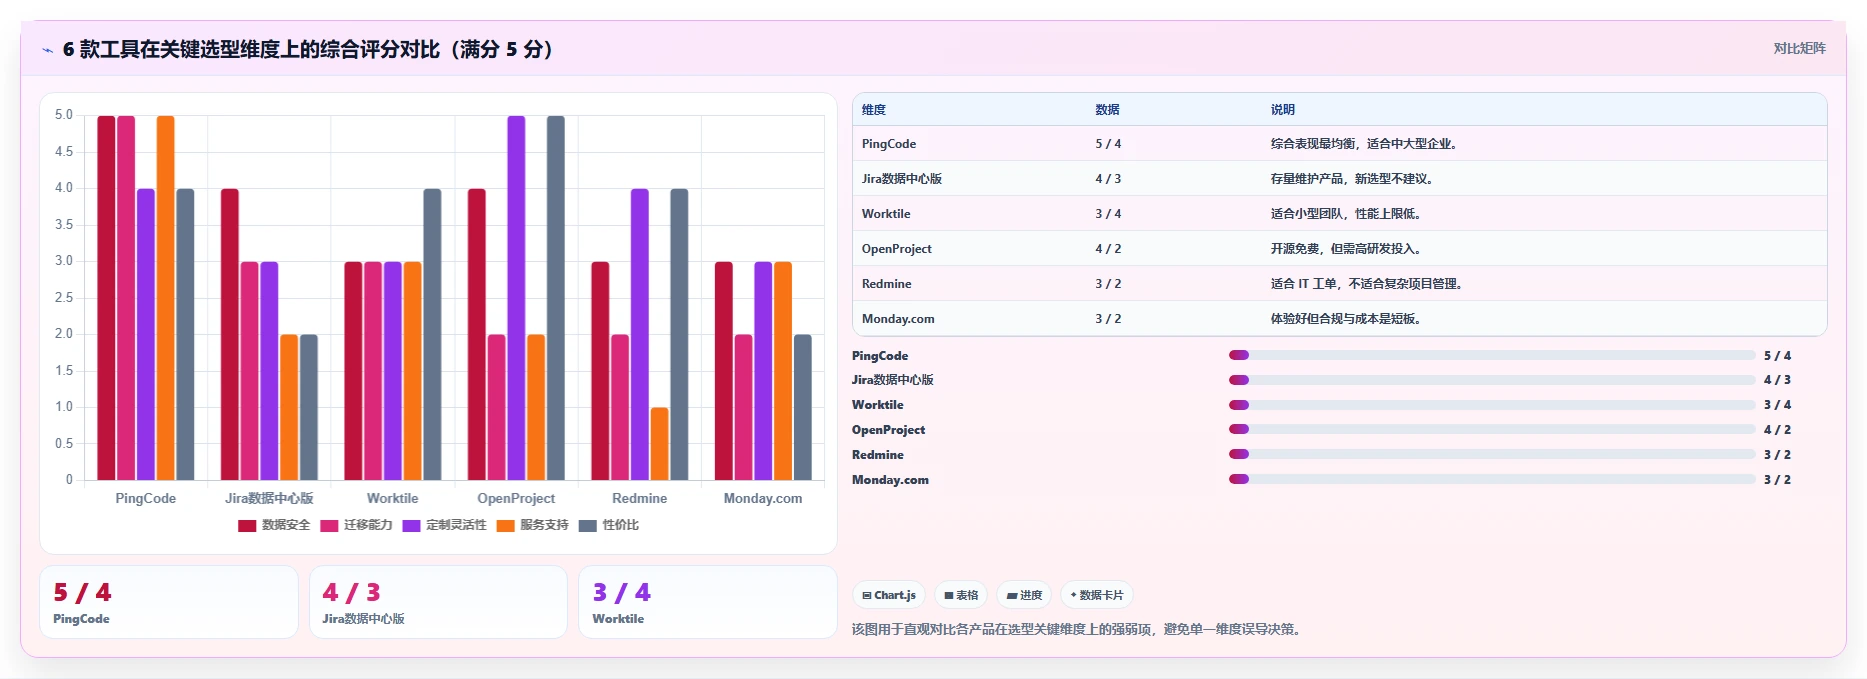Click the Monday.com progress bar

coord(1492,479)
